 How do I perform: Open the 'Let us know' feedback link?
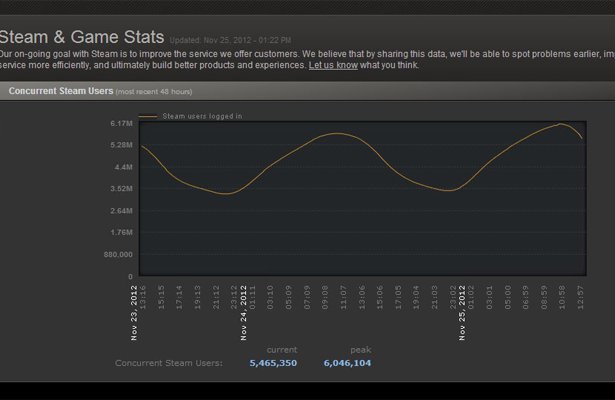(333, 65)
